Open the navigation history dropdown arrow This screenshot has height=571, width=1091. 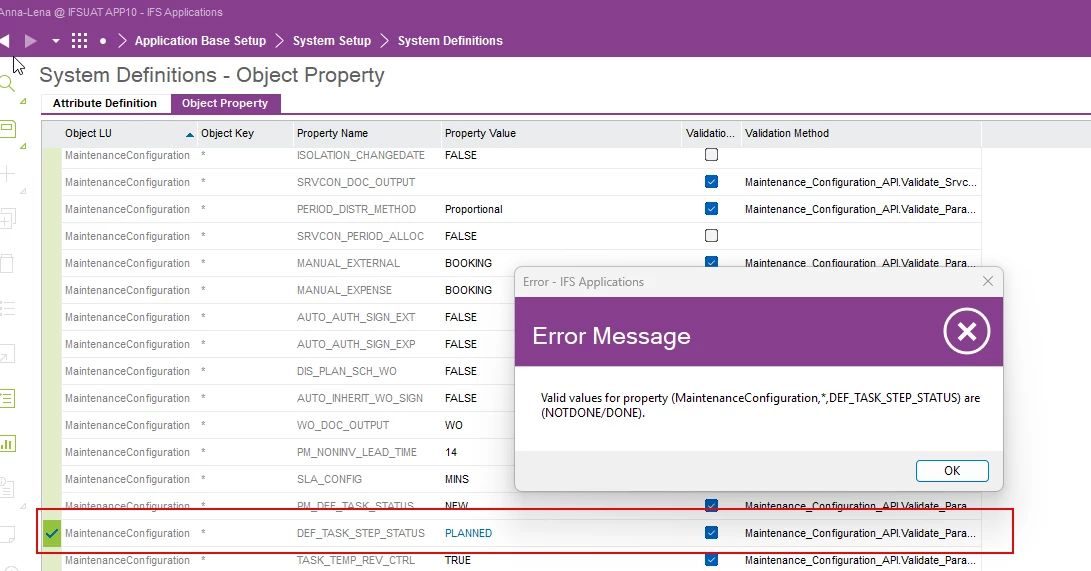point(56,41)
